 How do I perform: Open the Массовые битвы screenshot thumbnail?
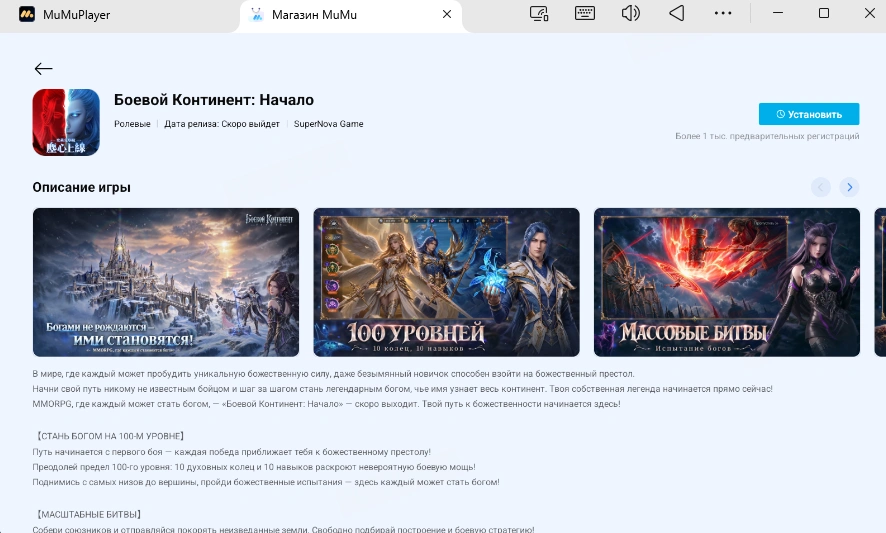[x=727, y=282]
